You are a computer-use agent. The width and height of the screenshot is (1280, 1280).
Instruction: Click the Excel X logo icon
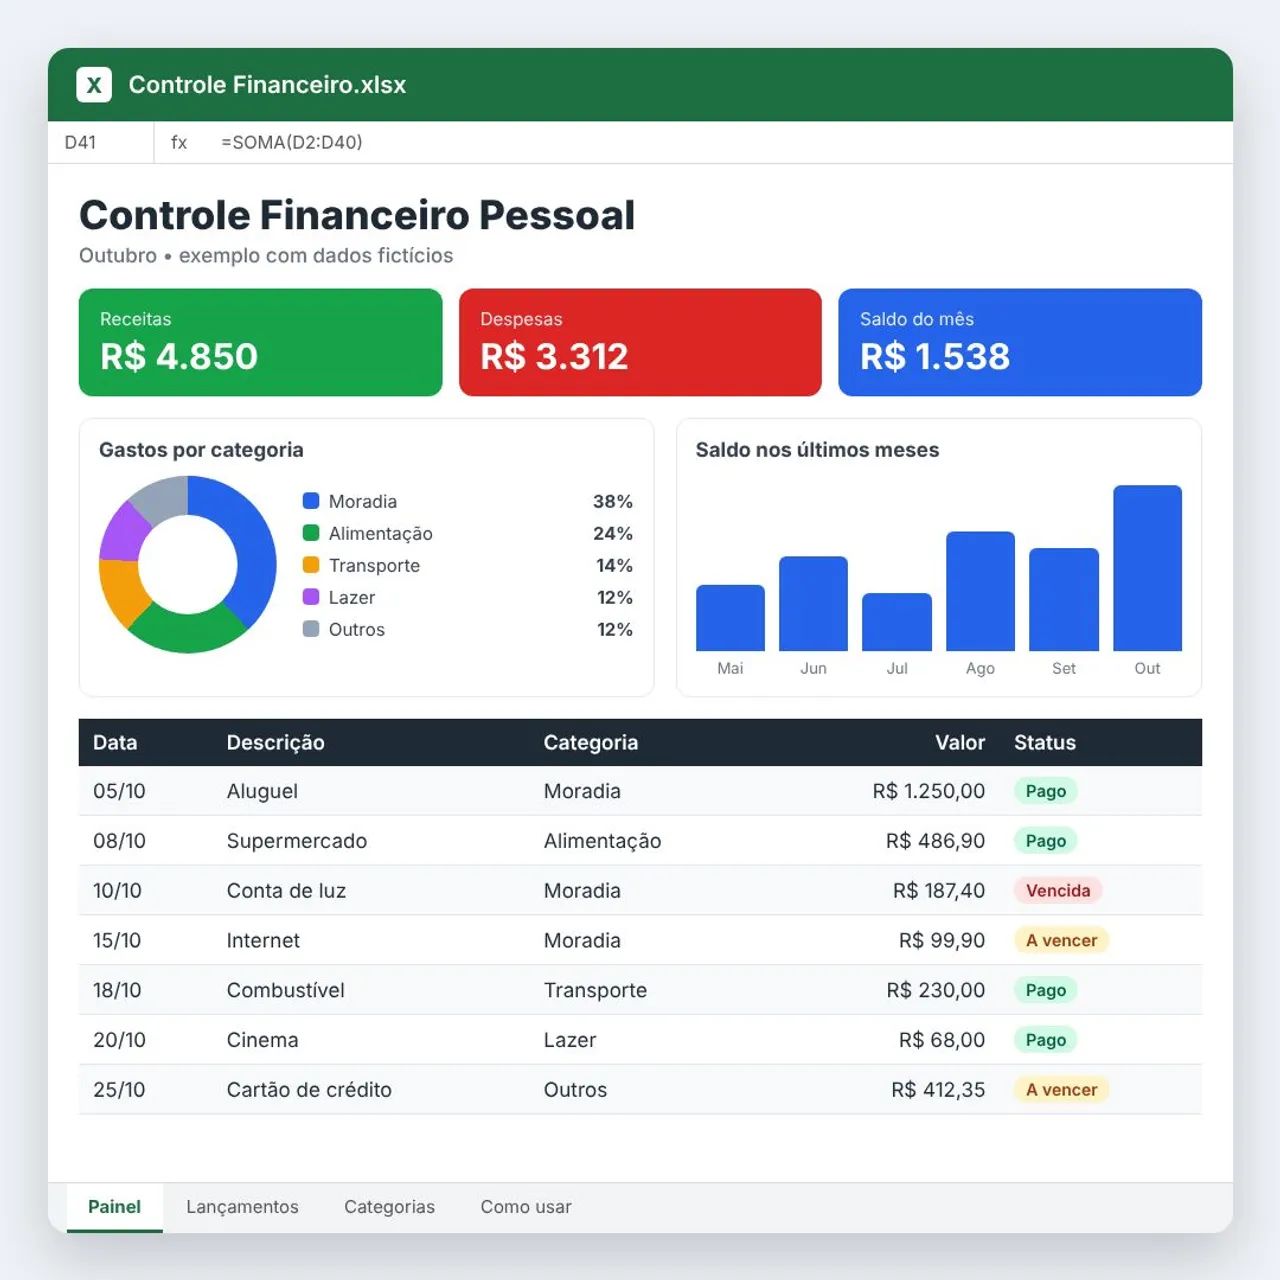pos(94,85)
